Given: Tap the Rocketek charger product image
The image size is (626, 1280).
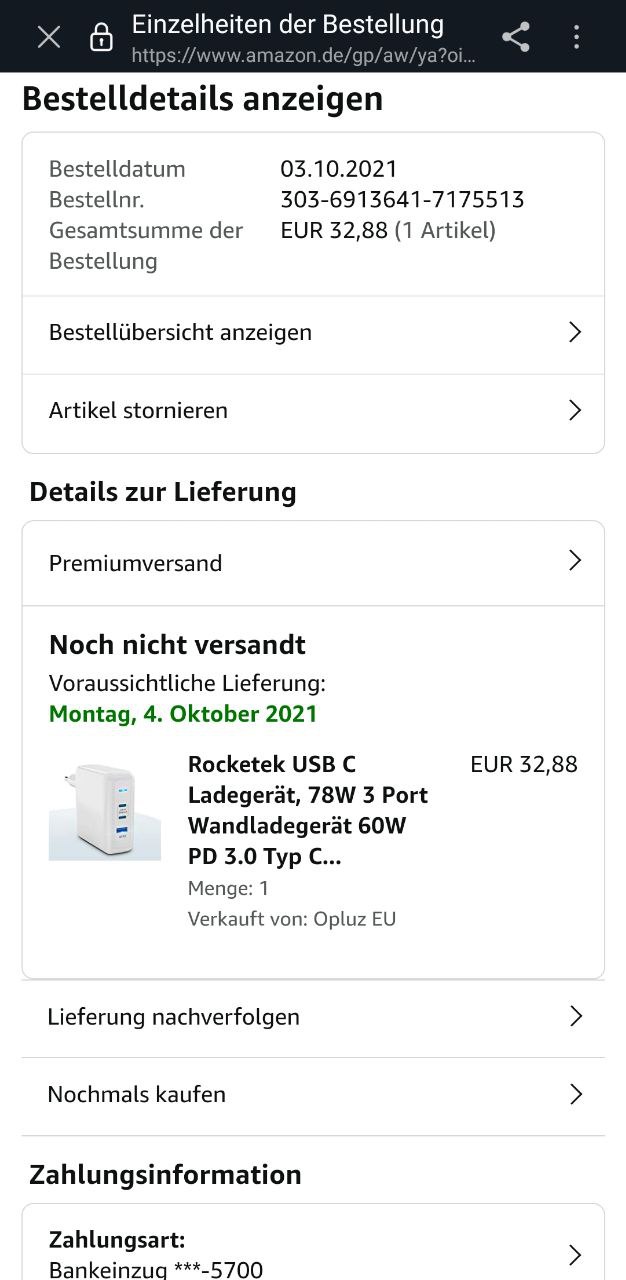Looking at the screenshot, I should click(105, 812).
